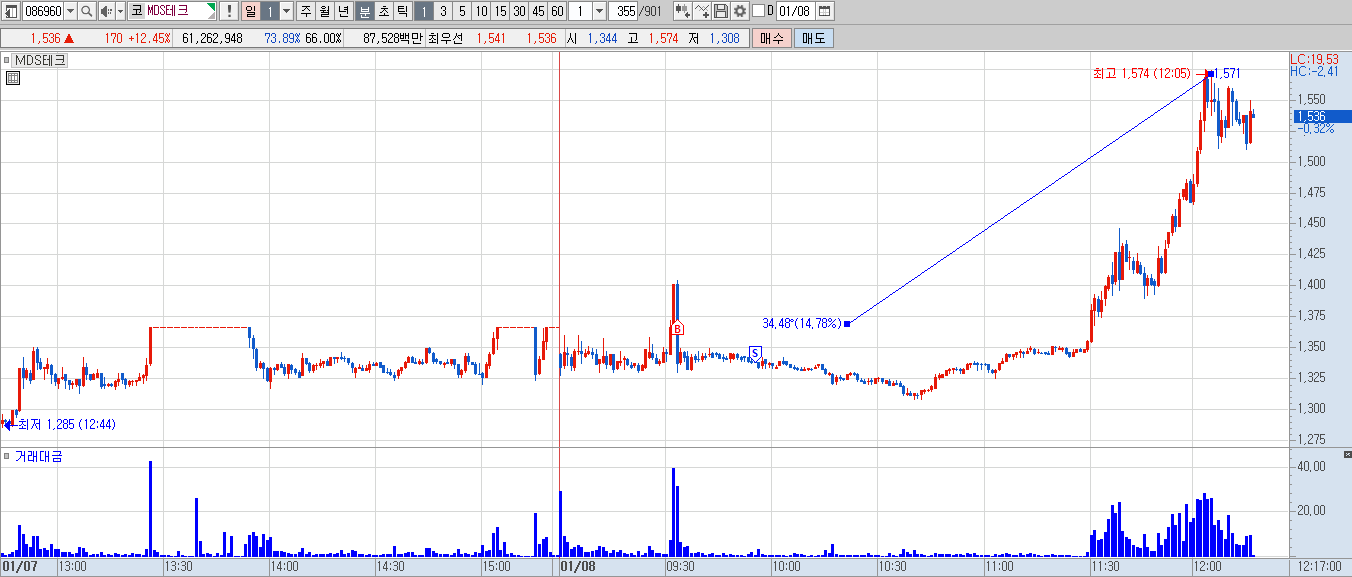Click the add candle indicator icon

pos(682,11)
